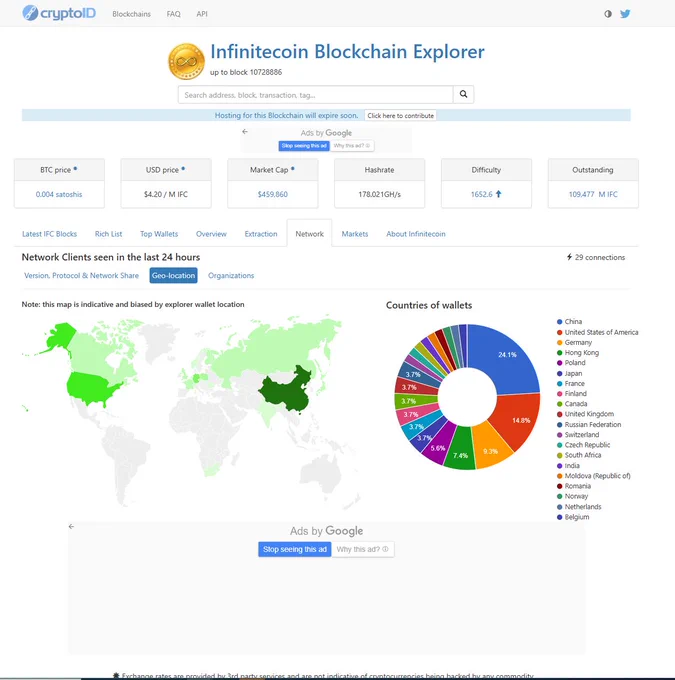Select Version, Protocol & Network Share view
The height and width of the screenshot is (680, 675).
click(x=82, y=275)
